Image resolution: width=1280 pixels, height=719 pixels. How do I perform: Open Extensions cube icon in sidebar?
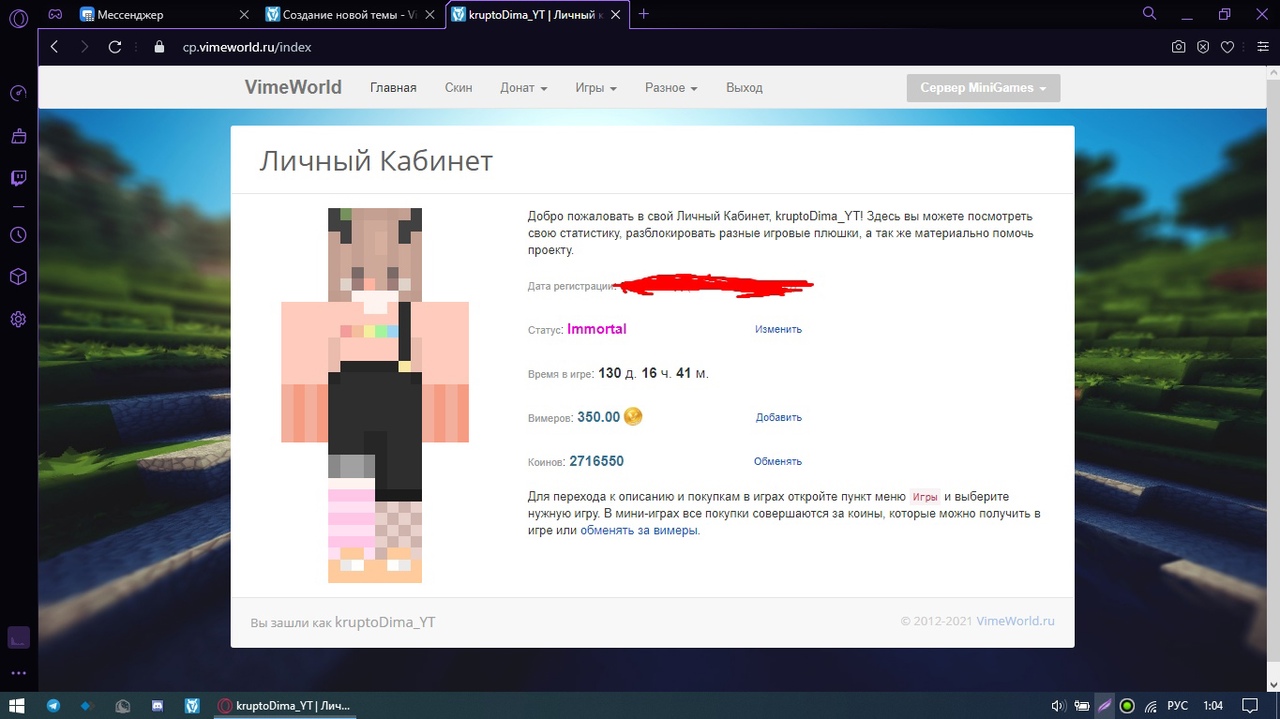tap(18, 277)
